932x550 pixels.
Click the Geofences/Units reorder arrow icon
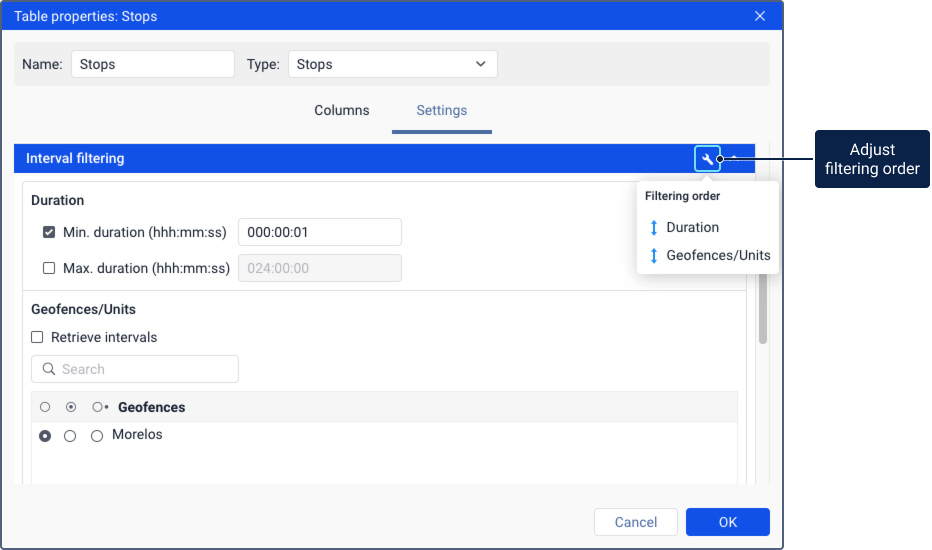[x=654, y=255]
